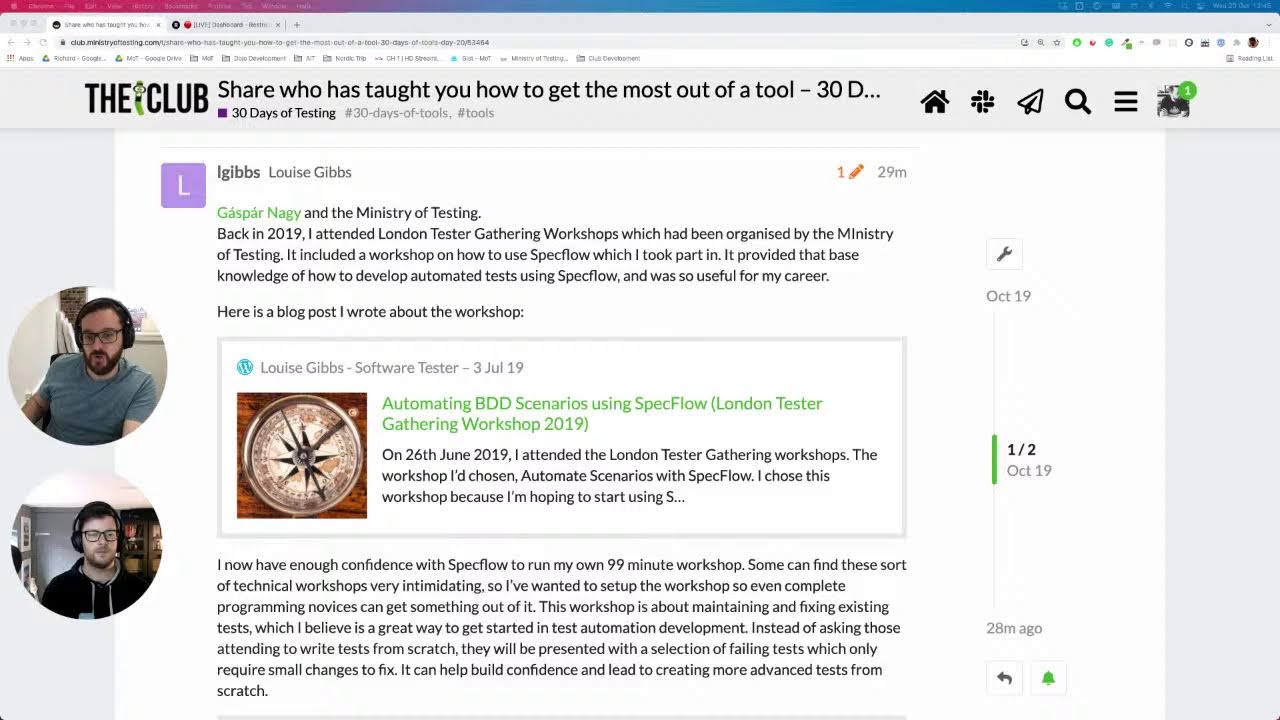This screenshot has height=720, width=1280.
Task: Toggle the green notification bell
Action: click(x=1048, y=678)
